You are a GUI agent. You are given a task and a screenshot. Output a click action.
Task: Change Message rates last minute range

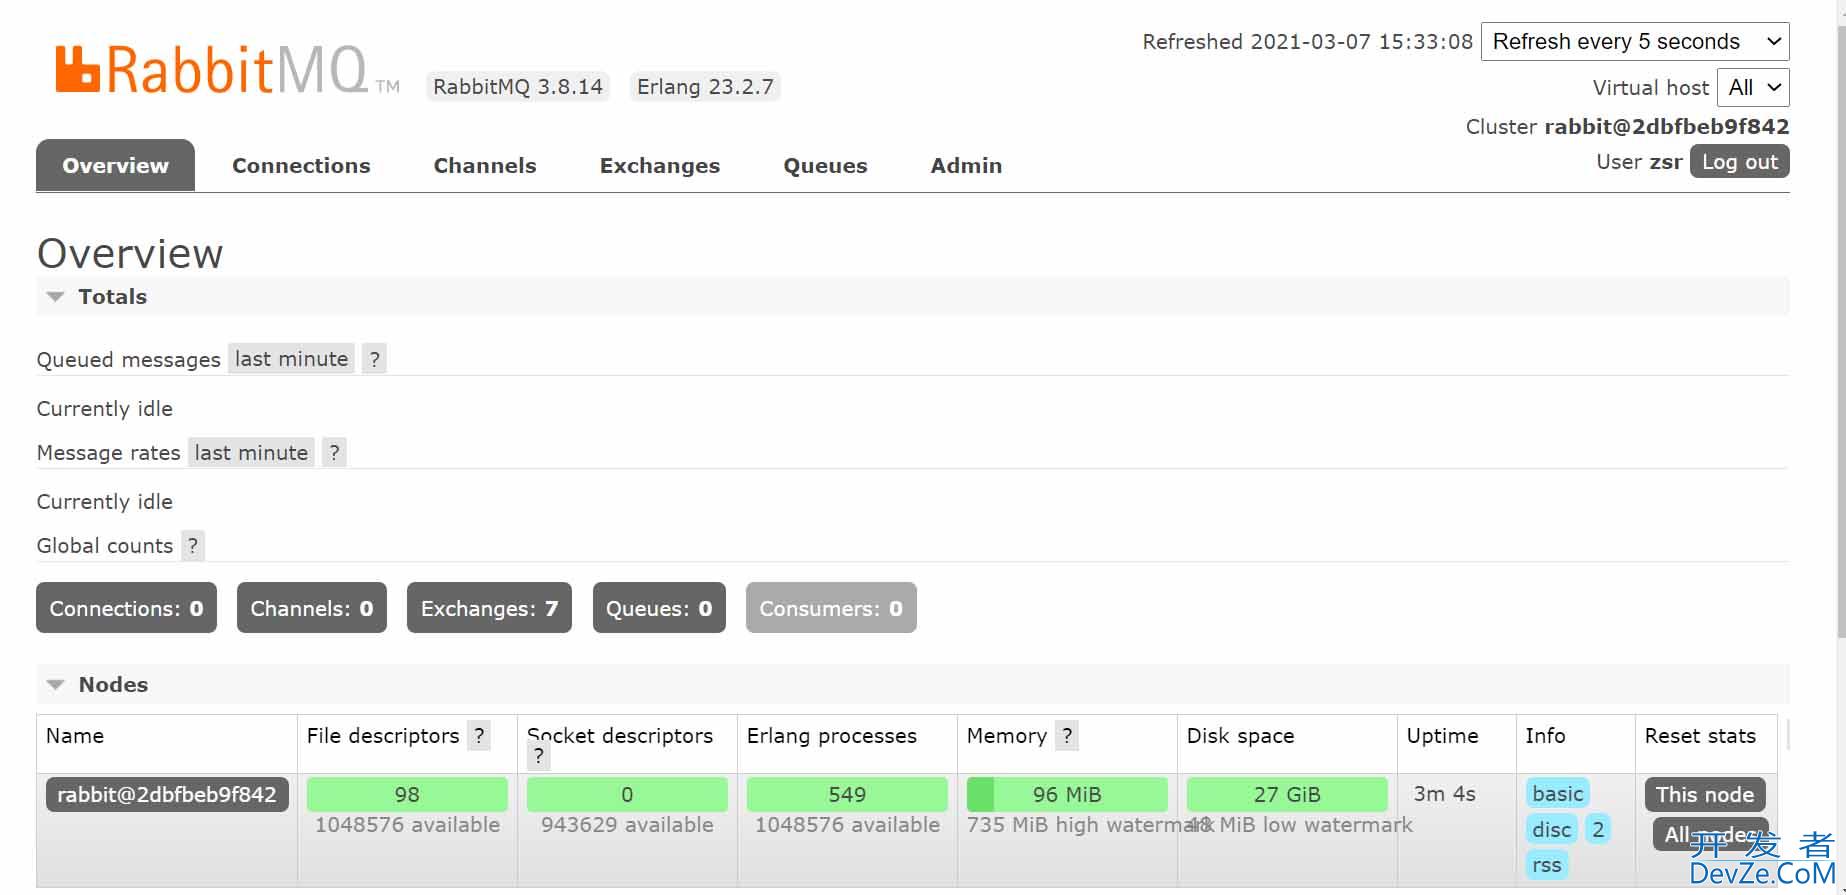click(x=251, y=452)
